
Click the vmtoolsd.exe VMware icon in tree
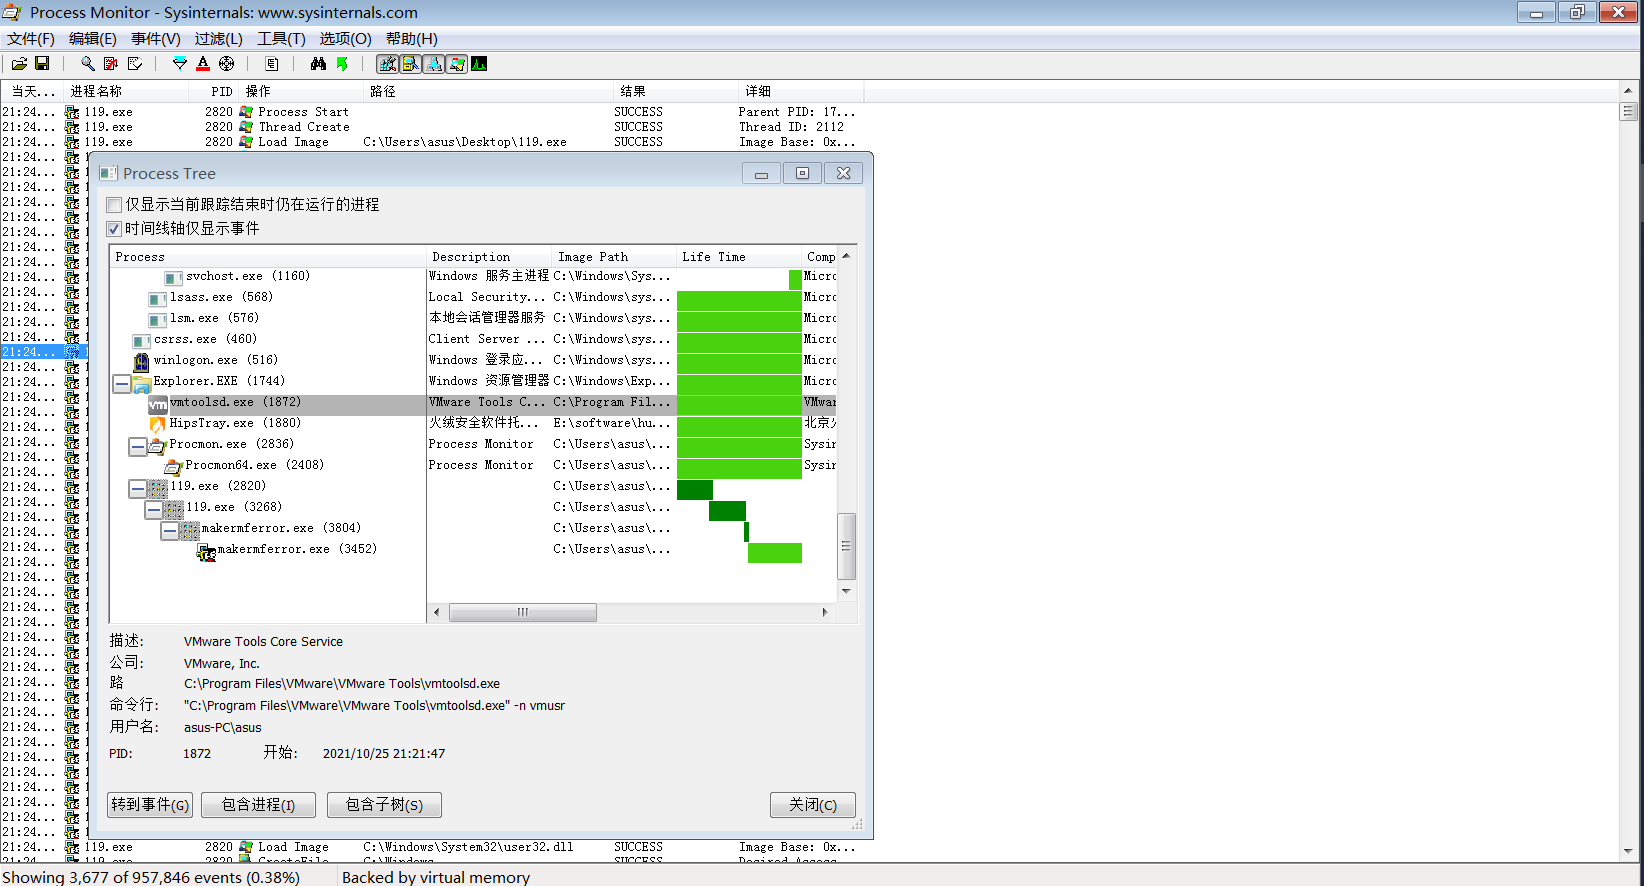[x=158, y=404]
